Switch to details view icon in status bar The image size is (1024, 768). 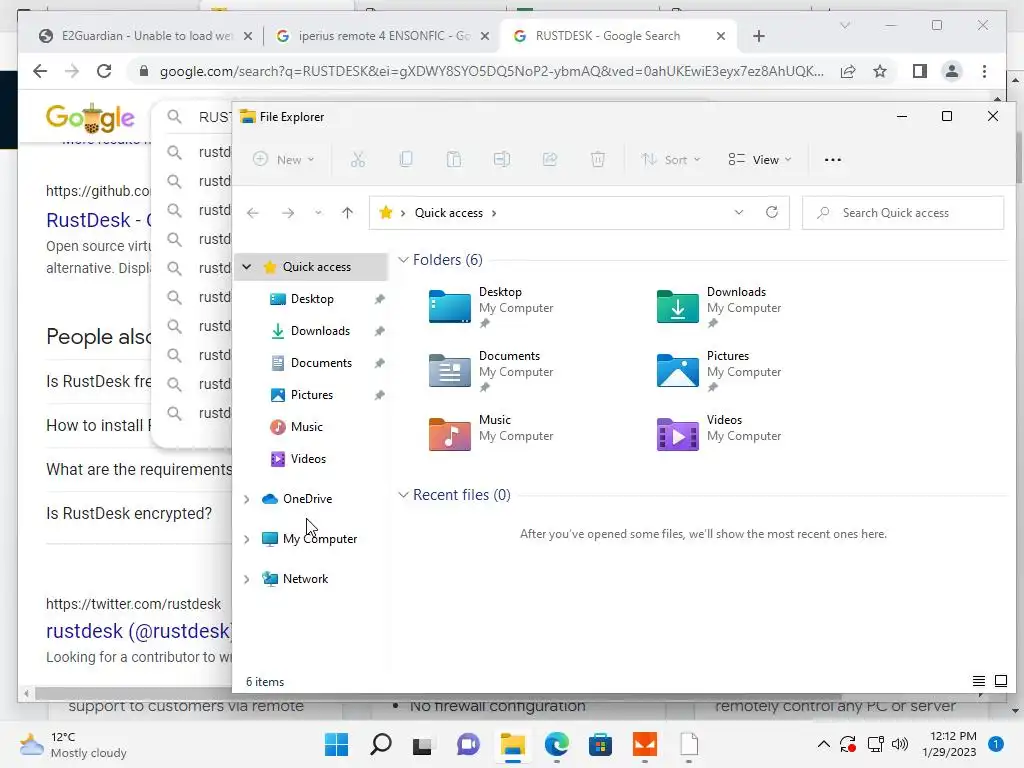(x=978, y=681)
